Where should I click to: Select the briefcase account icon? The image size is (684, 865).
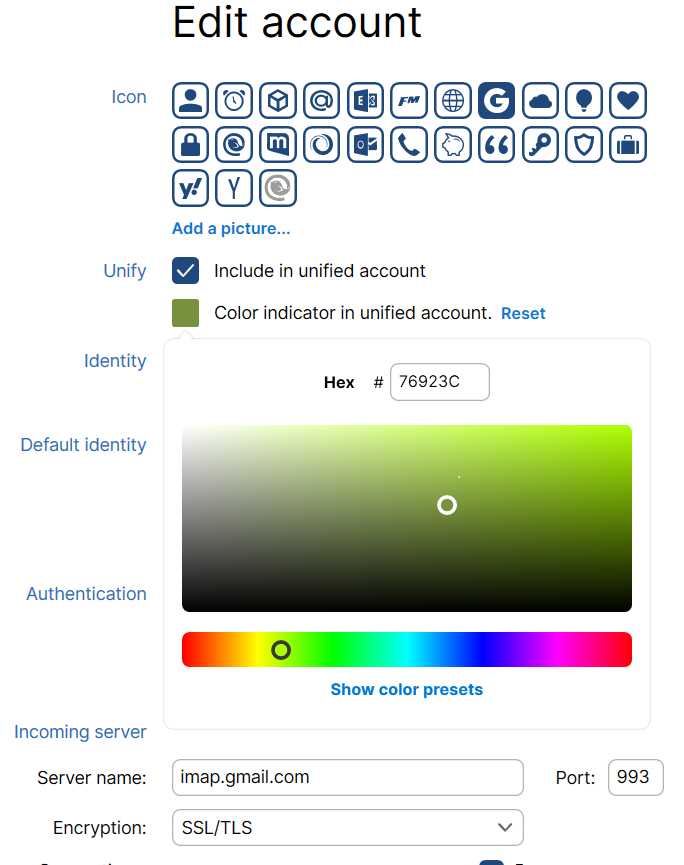pyautogui.click(x=628, y=145)
